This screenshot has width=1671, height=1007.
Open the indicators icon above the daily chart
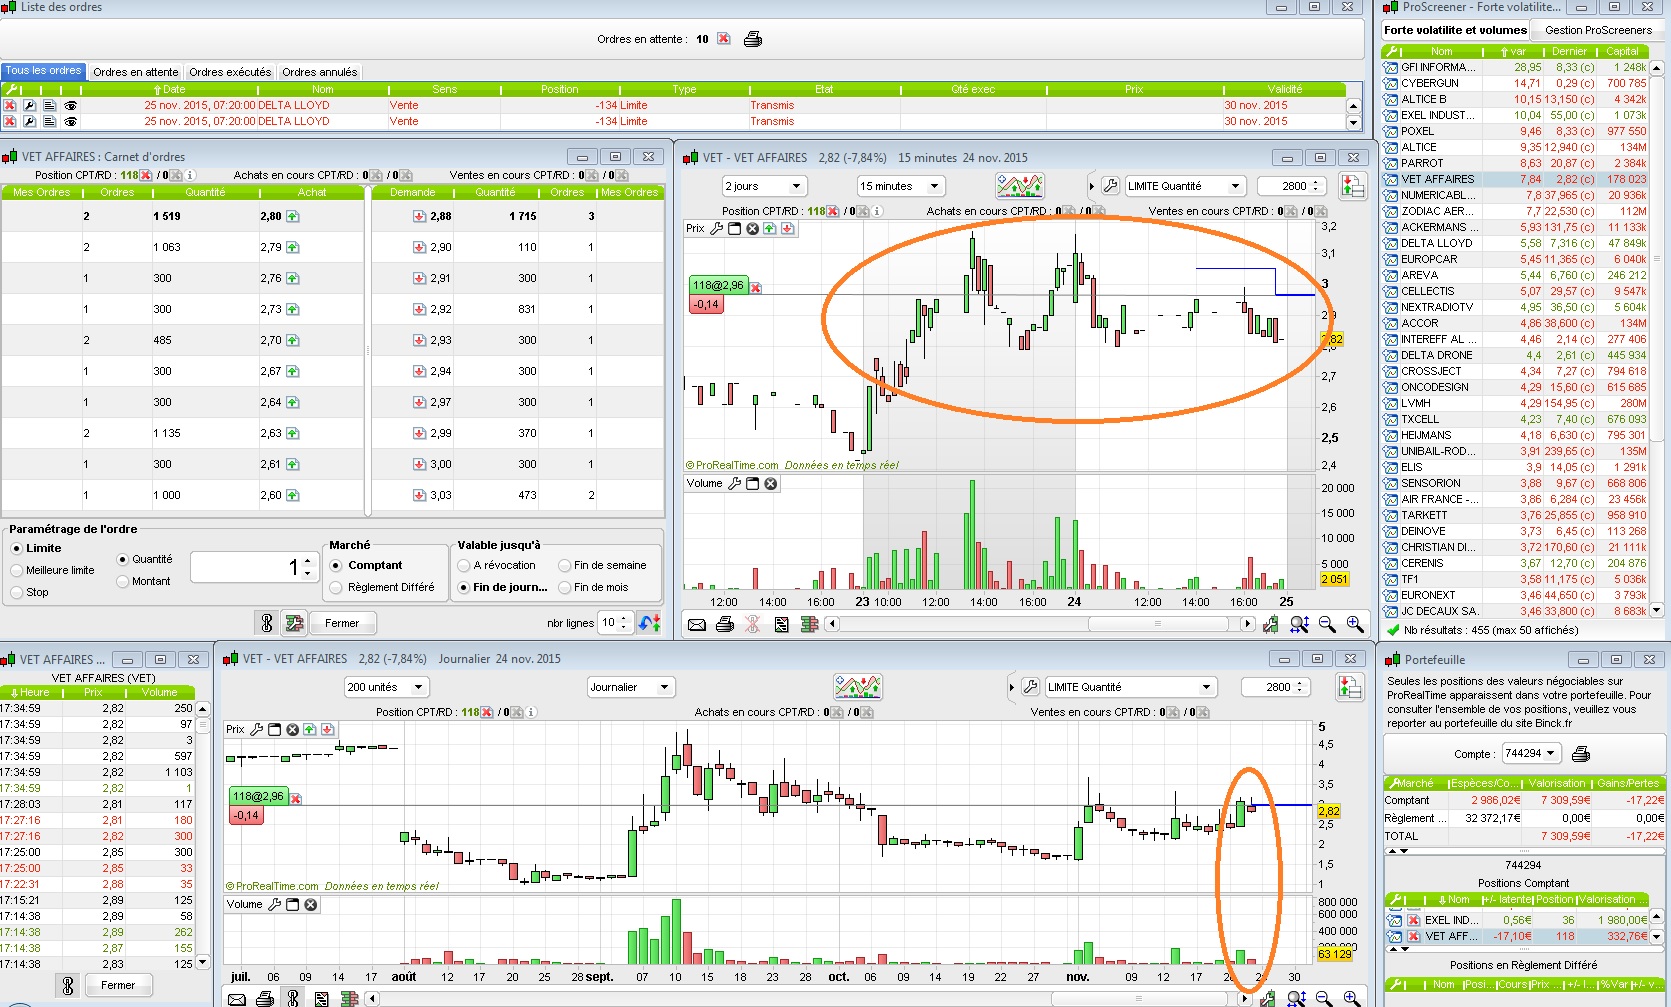pos(858,687)
